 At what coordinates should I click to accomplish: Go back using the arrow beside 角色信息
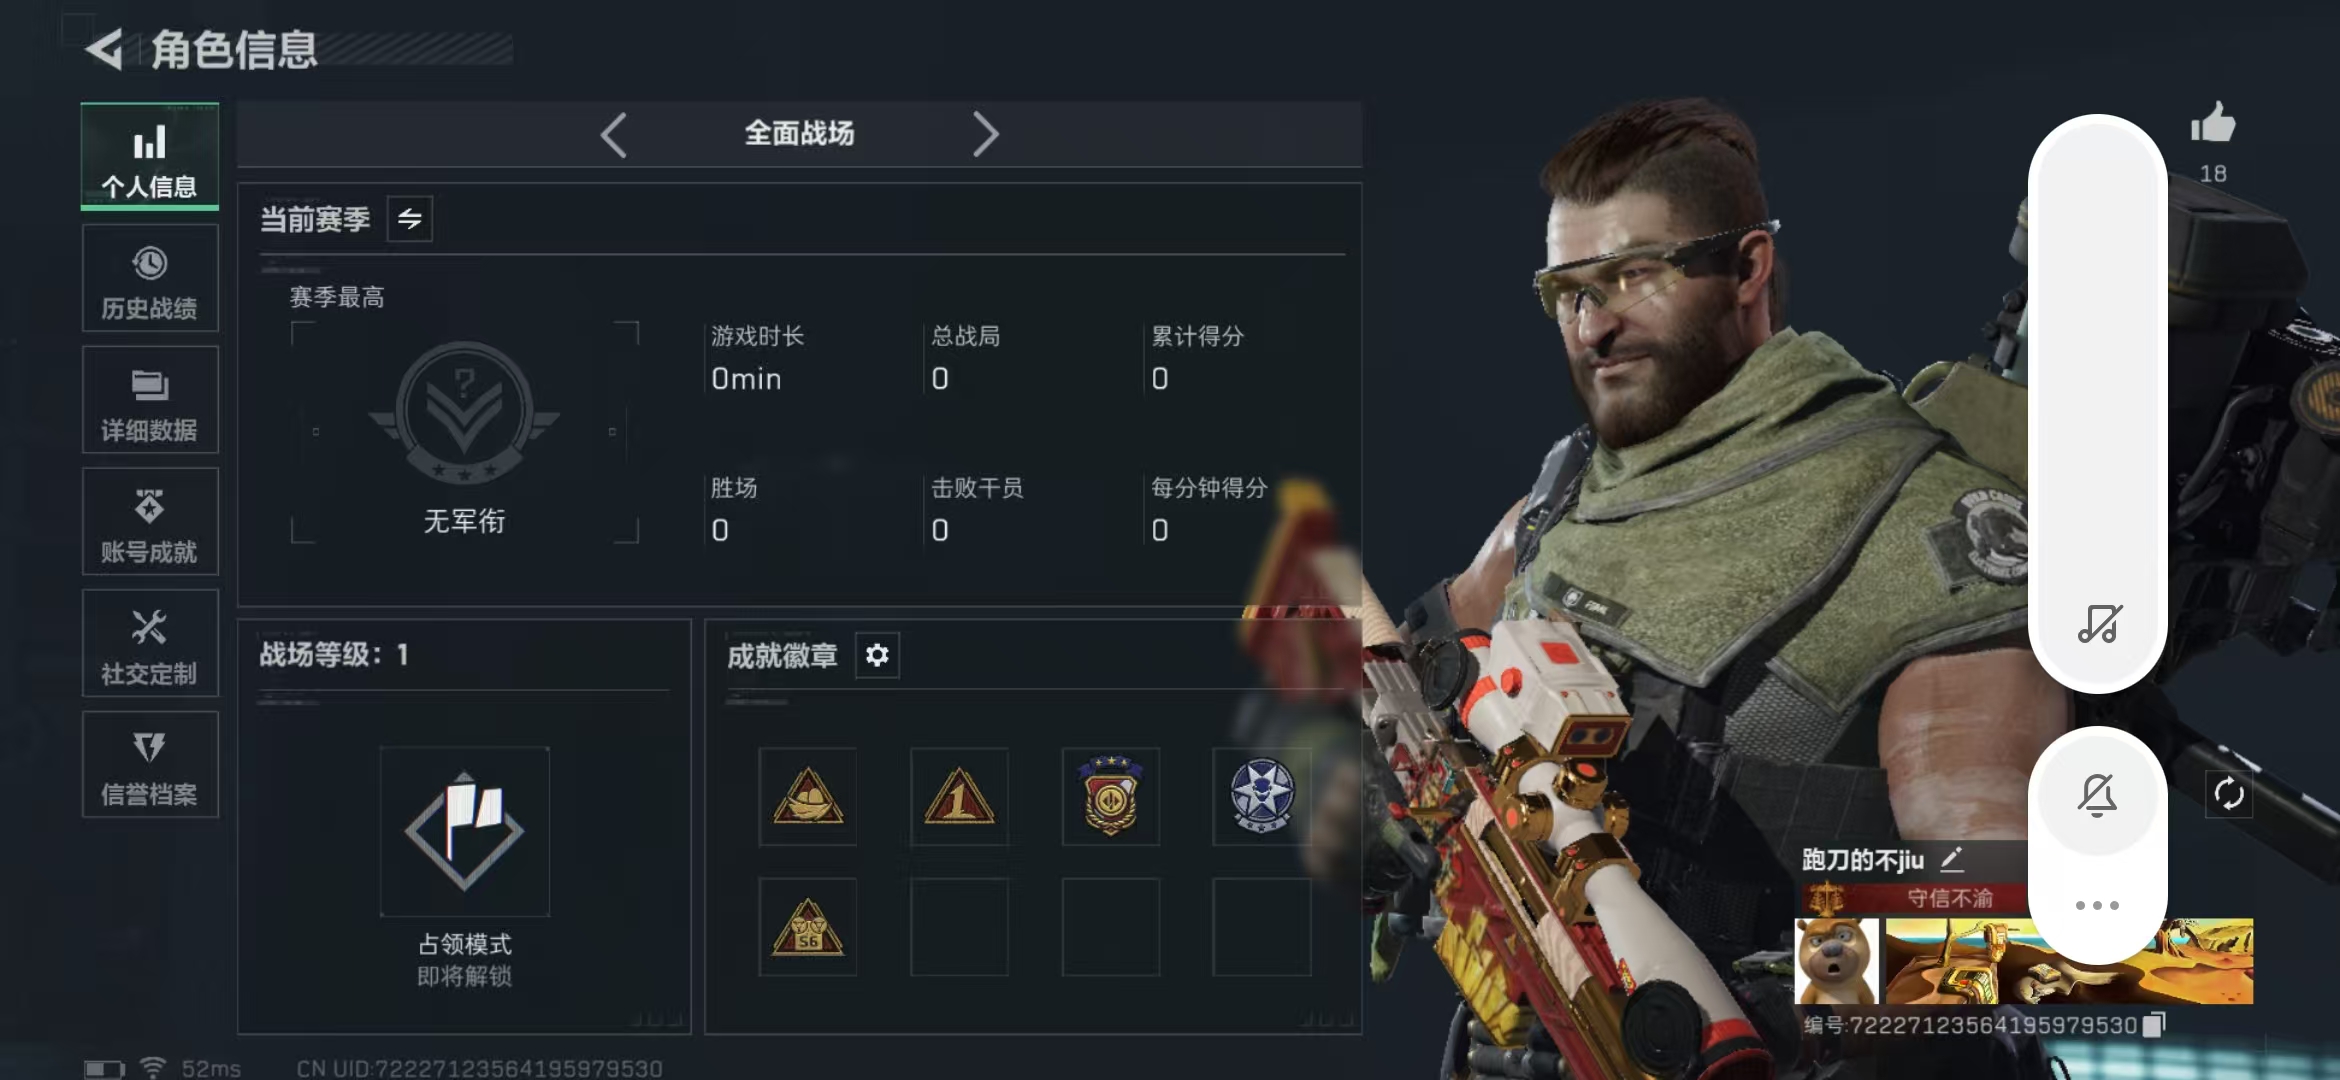click(104, 49)
